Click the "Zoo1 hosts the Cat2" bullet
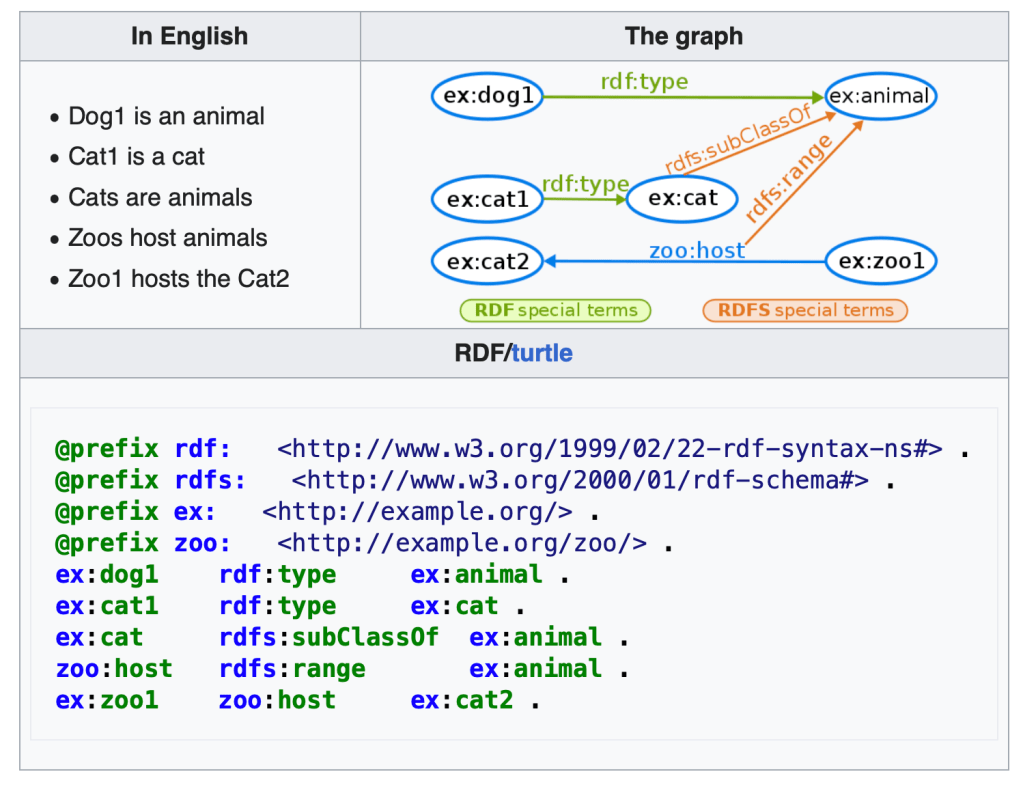Image resolution: width=1023 pixels, height=787 pixels. [x=178, y=279]
